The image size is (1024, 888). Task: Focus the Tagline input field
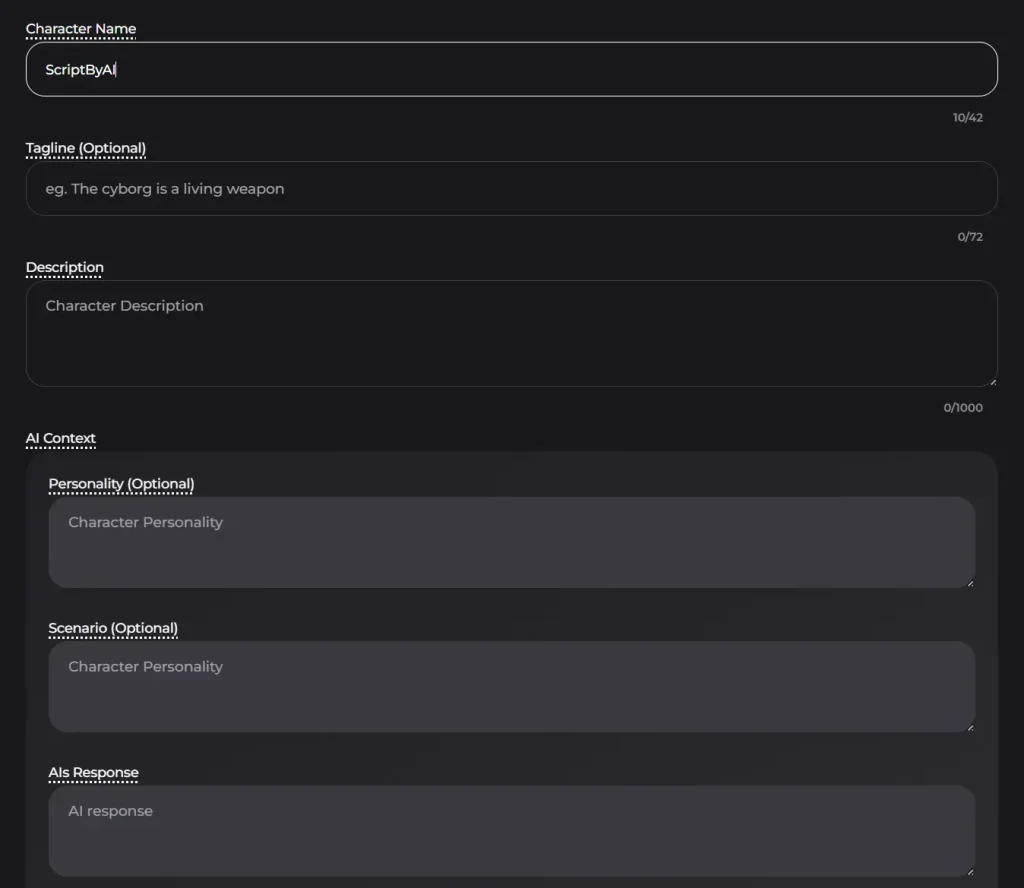pos(511,189)
